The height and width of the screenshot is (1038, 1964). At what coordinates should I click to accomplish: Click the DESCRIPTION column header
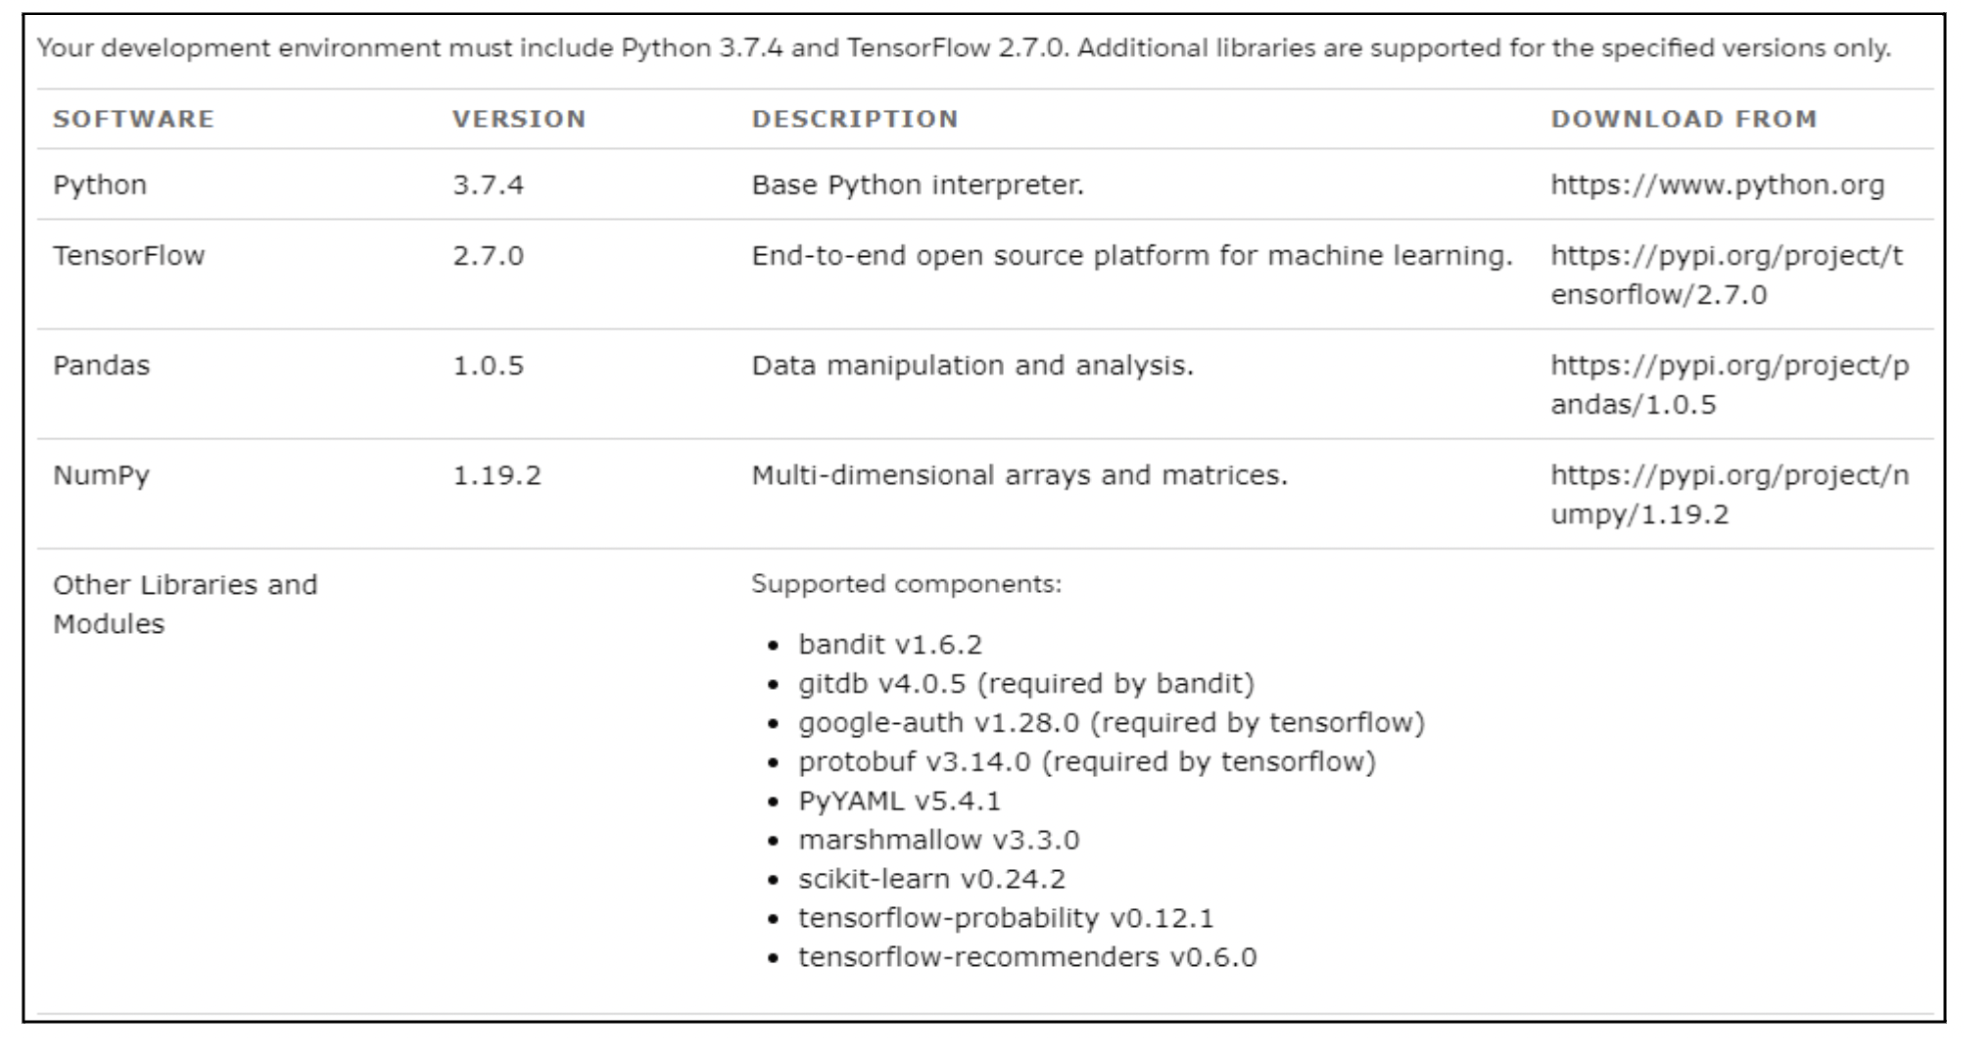point(855,119)
